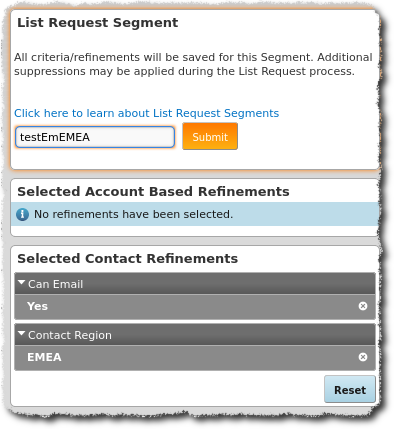The image size is (394, 429).
Task: Open the List Request Segments help link
Action: click(x=146, y=113)
